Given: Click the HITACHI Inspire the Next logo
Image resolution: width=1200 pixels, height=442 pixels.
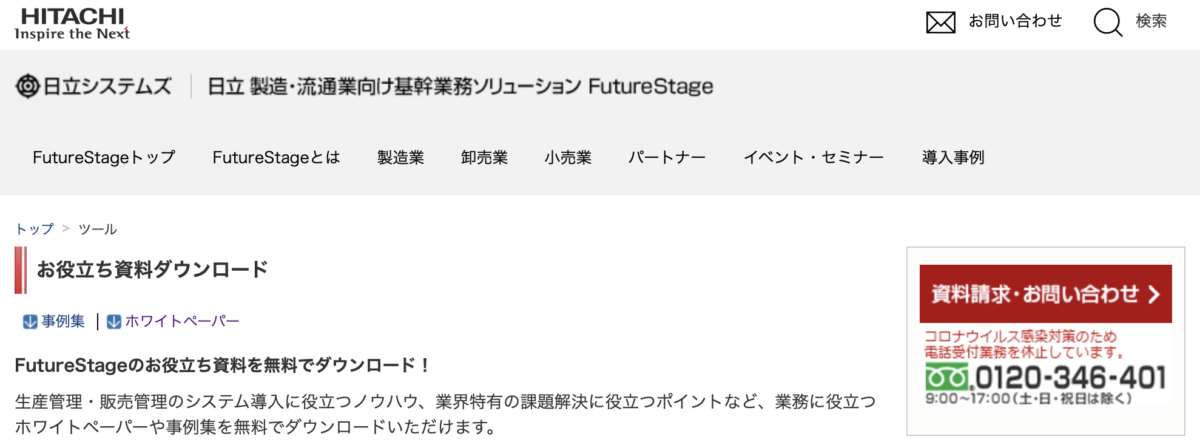Looking at the screenshot, I should point(72,22).
